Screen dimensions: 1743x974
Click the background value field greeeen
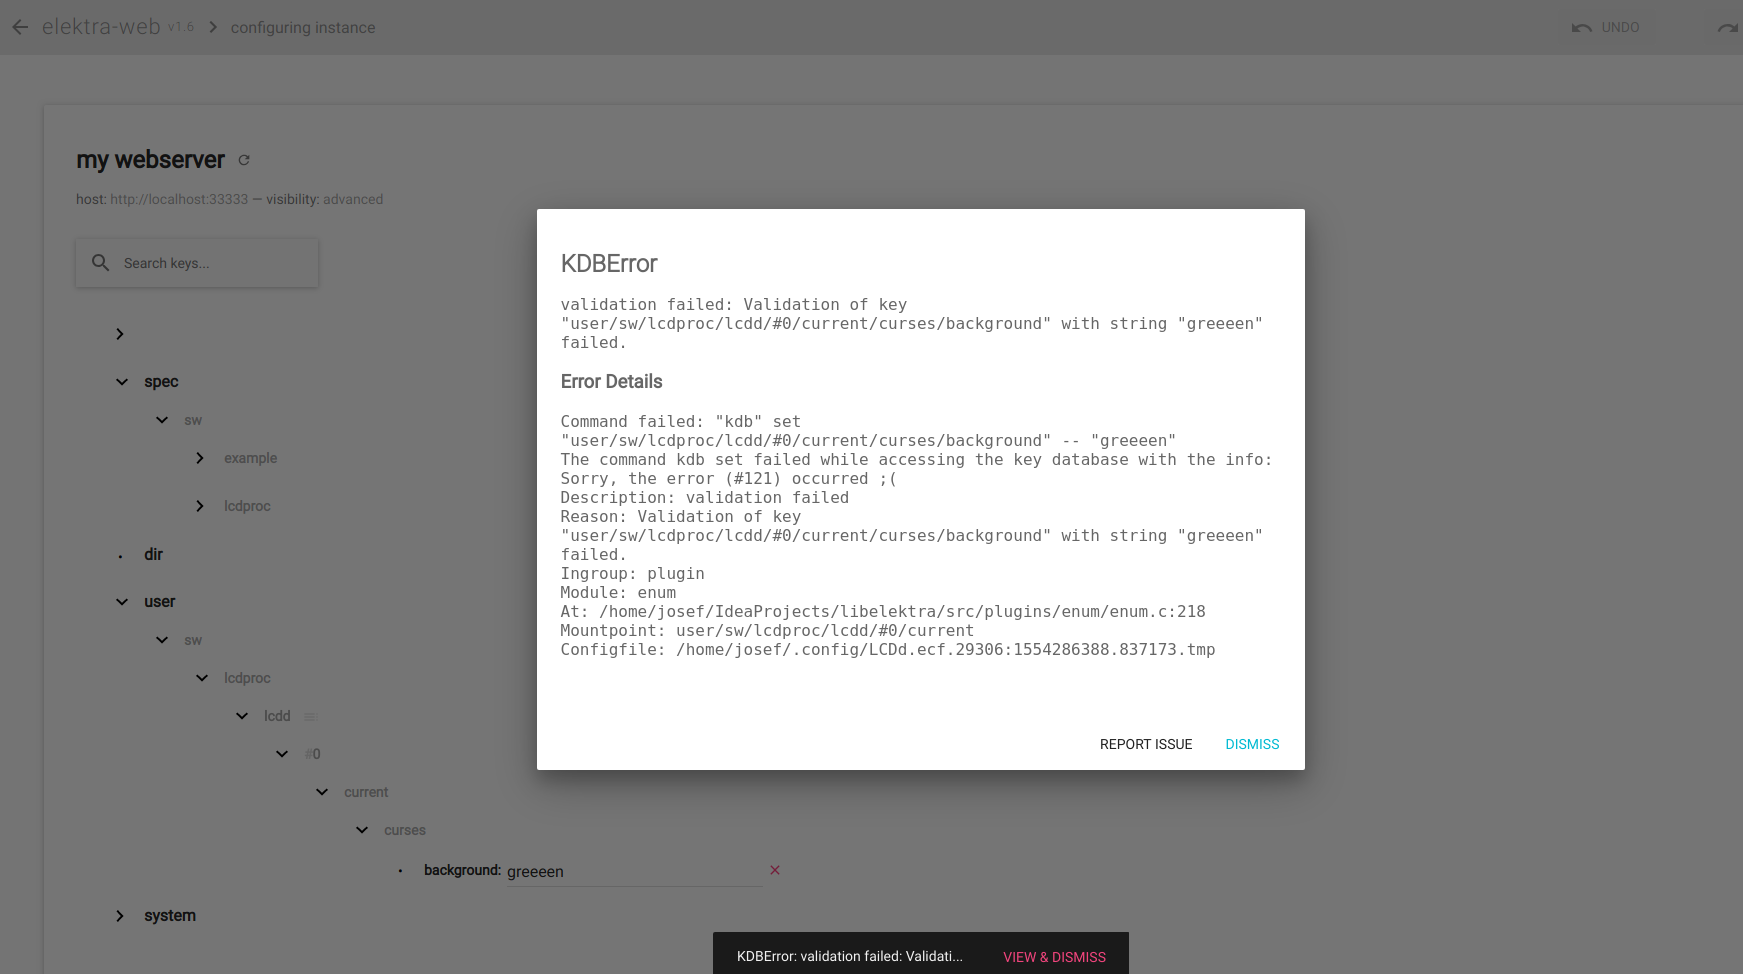[634, 872]
